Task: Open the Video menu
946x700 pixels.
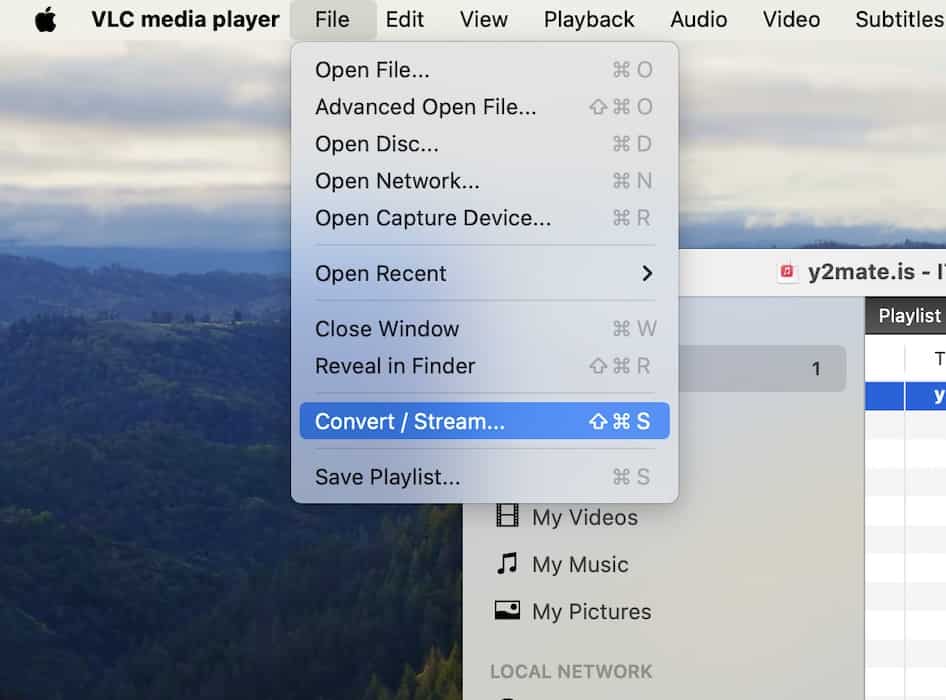Action: coord(791,20)
